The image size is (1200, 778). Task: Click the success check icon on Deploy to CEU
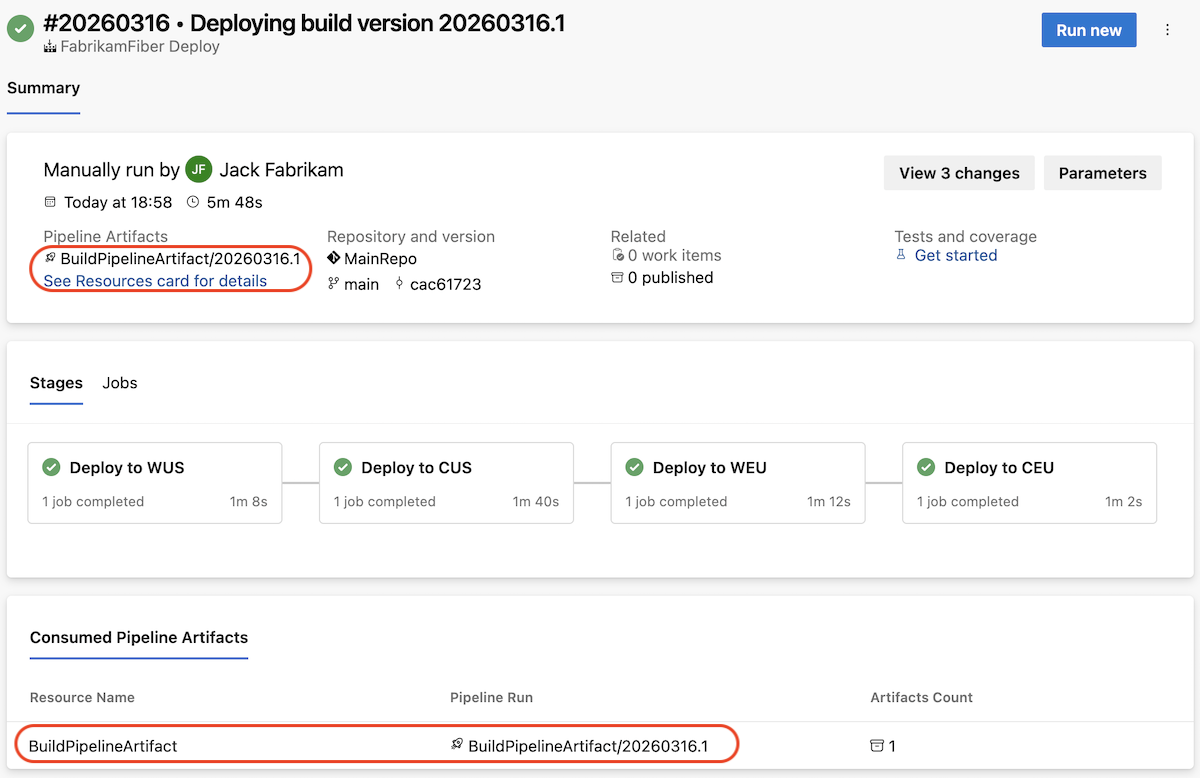[x=926, y=467]
